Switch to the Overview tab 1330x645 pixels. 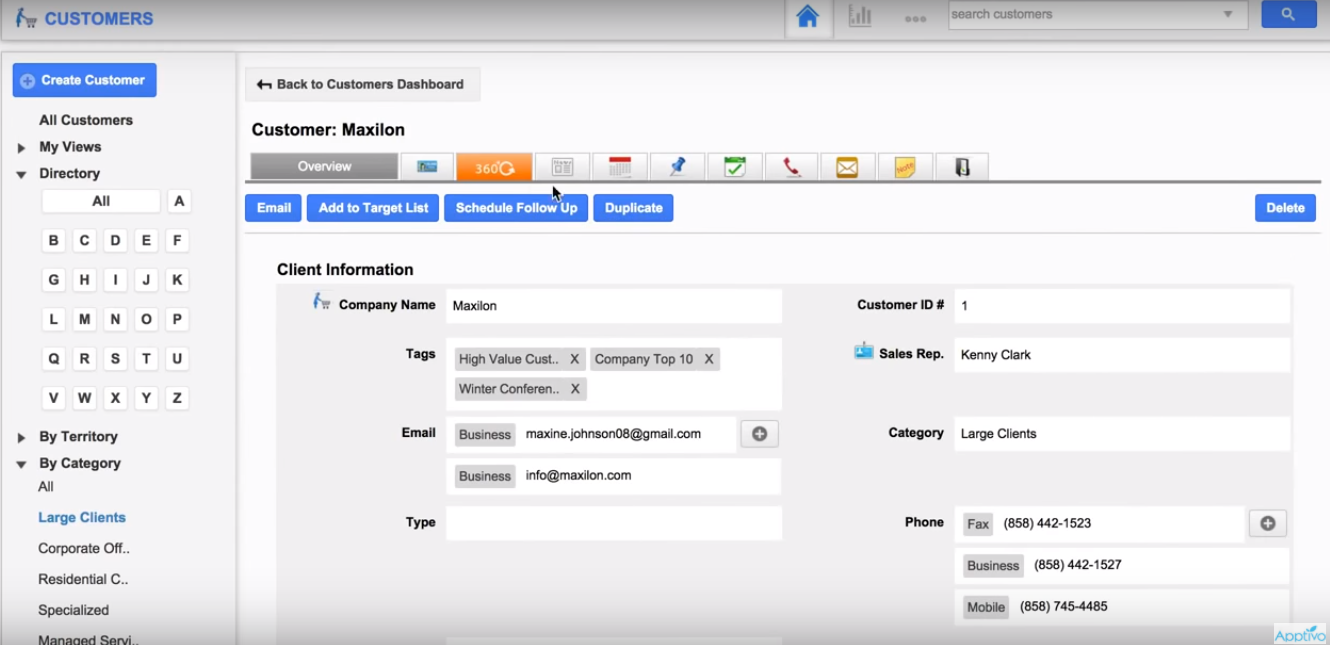pos(322,166)
